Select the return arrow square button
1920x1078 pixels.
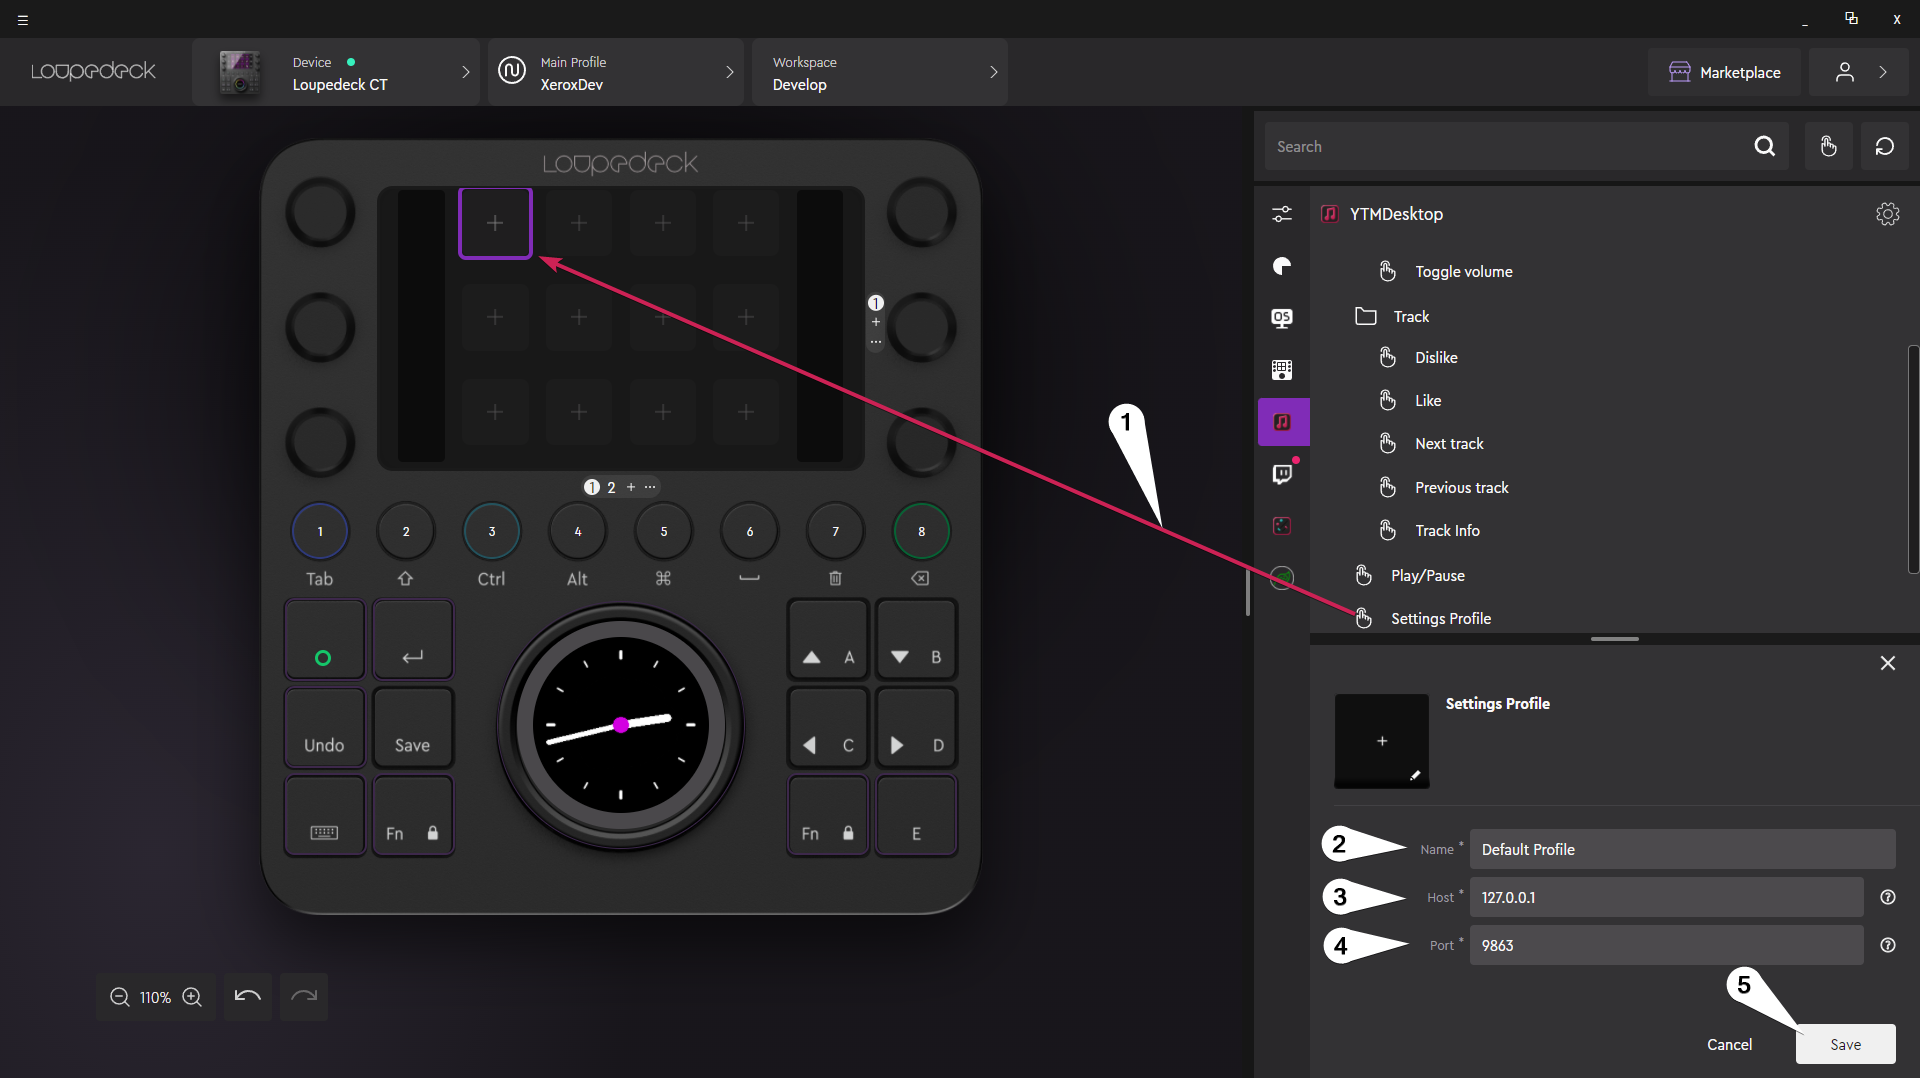tap(412, 639)
